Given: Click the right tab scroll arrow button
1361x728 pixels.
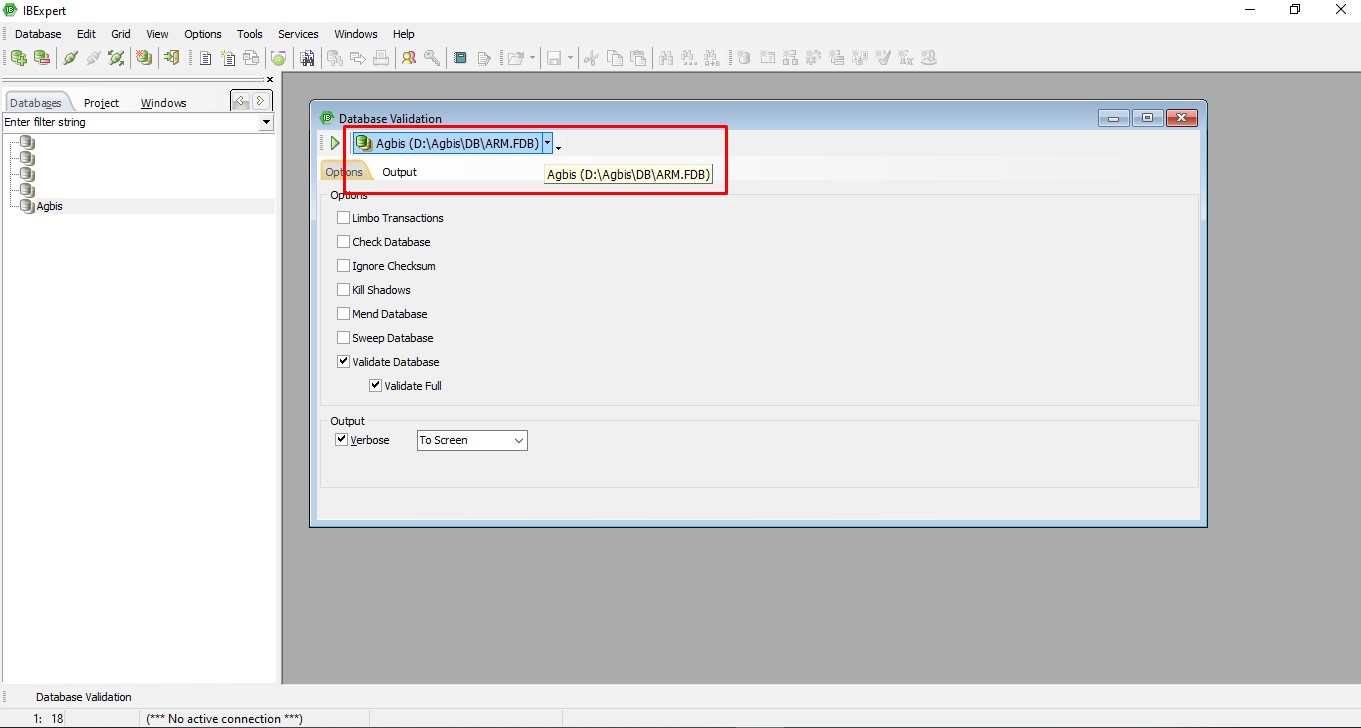Looking at the screenshot, I should 261,100.
